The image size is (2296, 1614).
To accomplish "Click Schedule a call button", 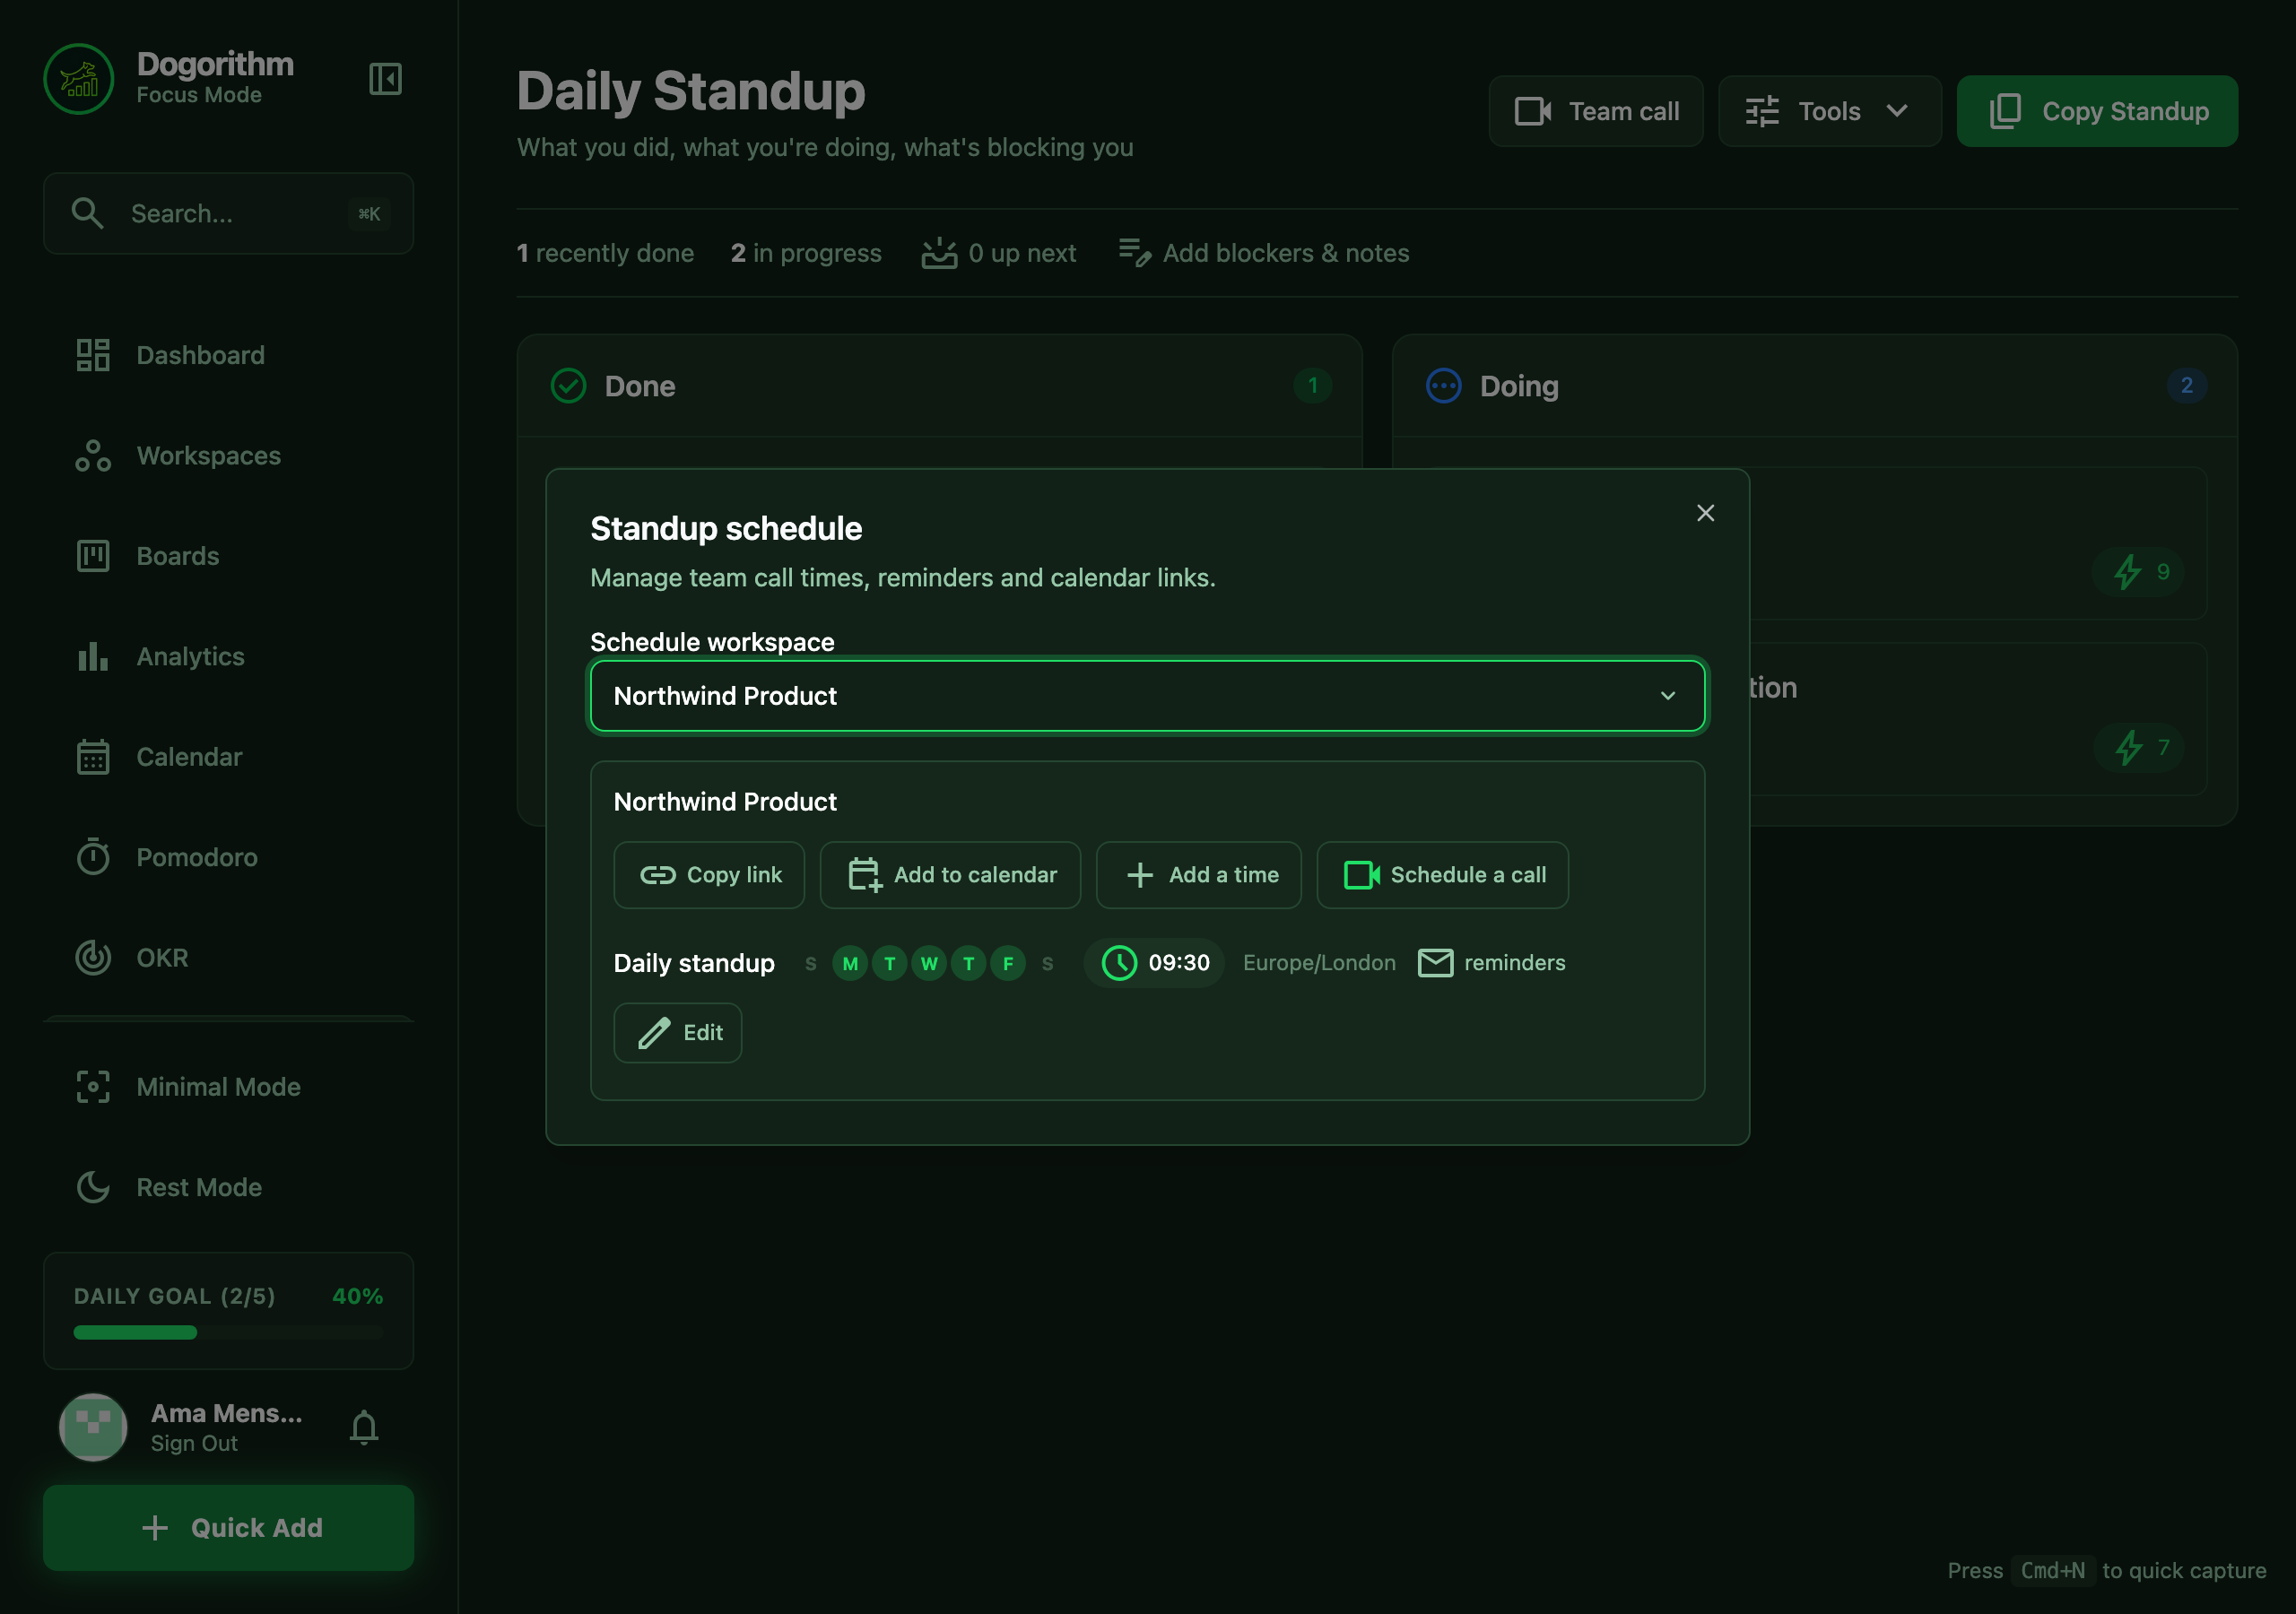I will pyautogui.click(x=1442, y=875).
